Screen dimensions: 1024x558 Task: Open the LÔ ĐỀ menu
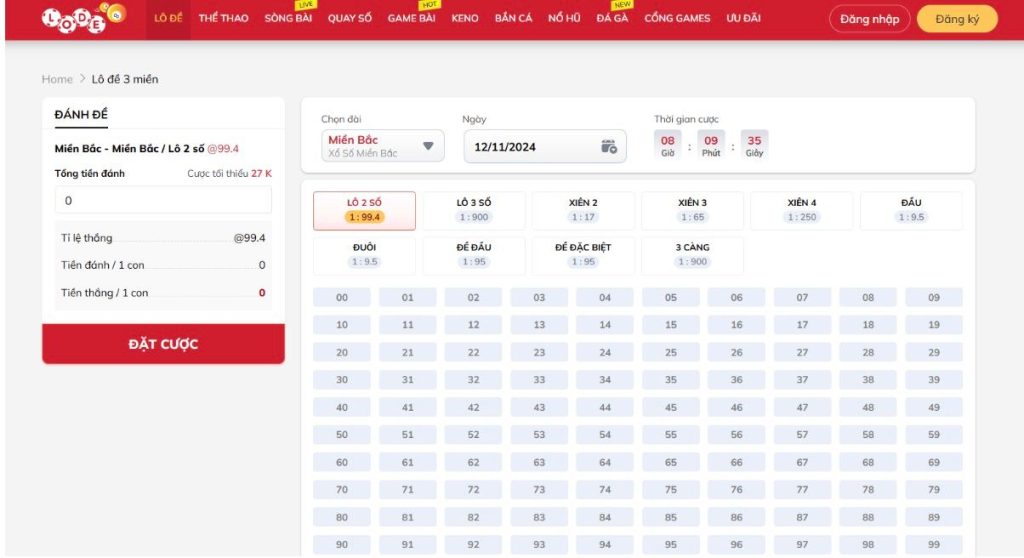pyautogui.click(x=168, y=18)
